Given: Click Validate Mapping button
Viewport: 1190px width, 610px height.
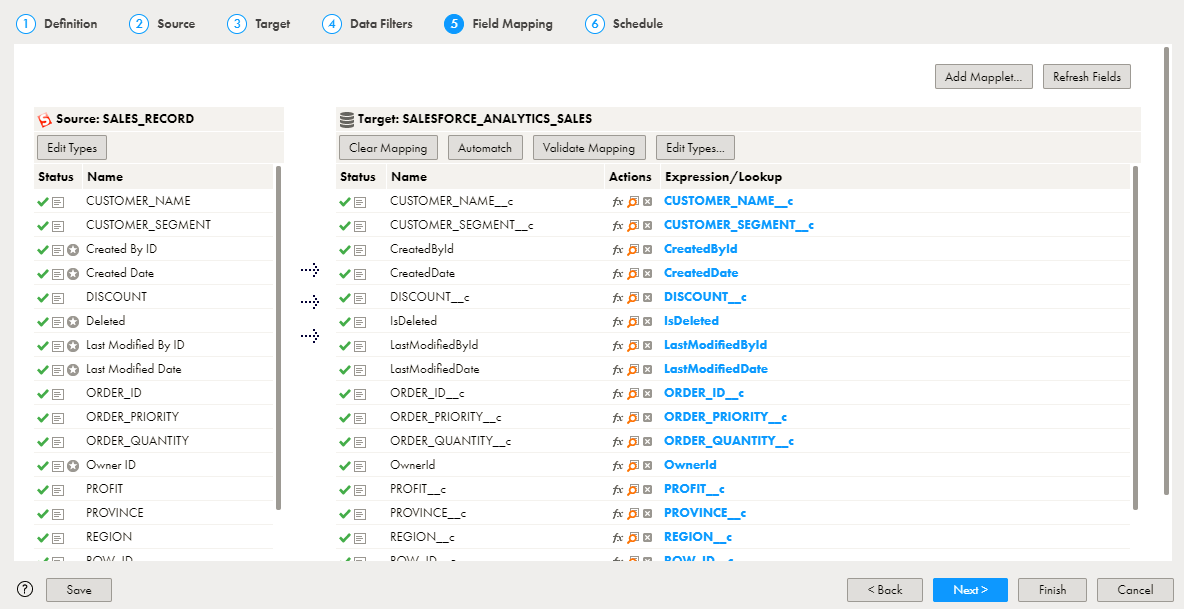Looking at the screenshot, I should 589,148.
